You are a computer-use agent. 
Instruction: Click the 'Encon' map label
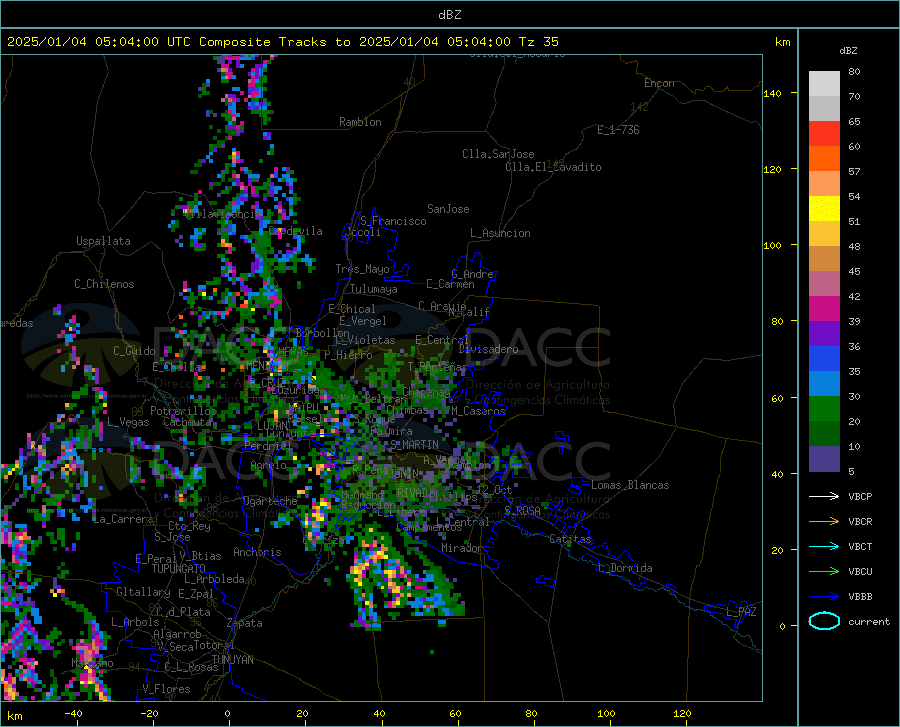pyautogui.click(x=659, y=83)
